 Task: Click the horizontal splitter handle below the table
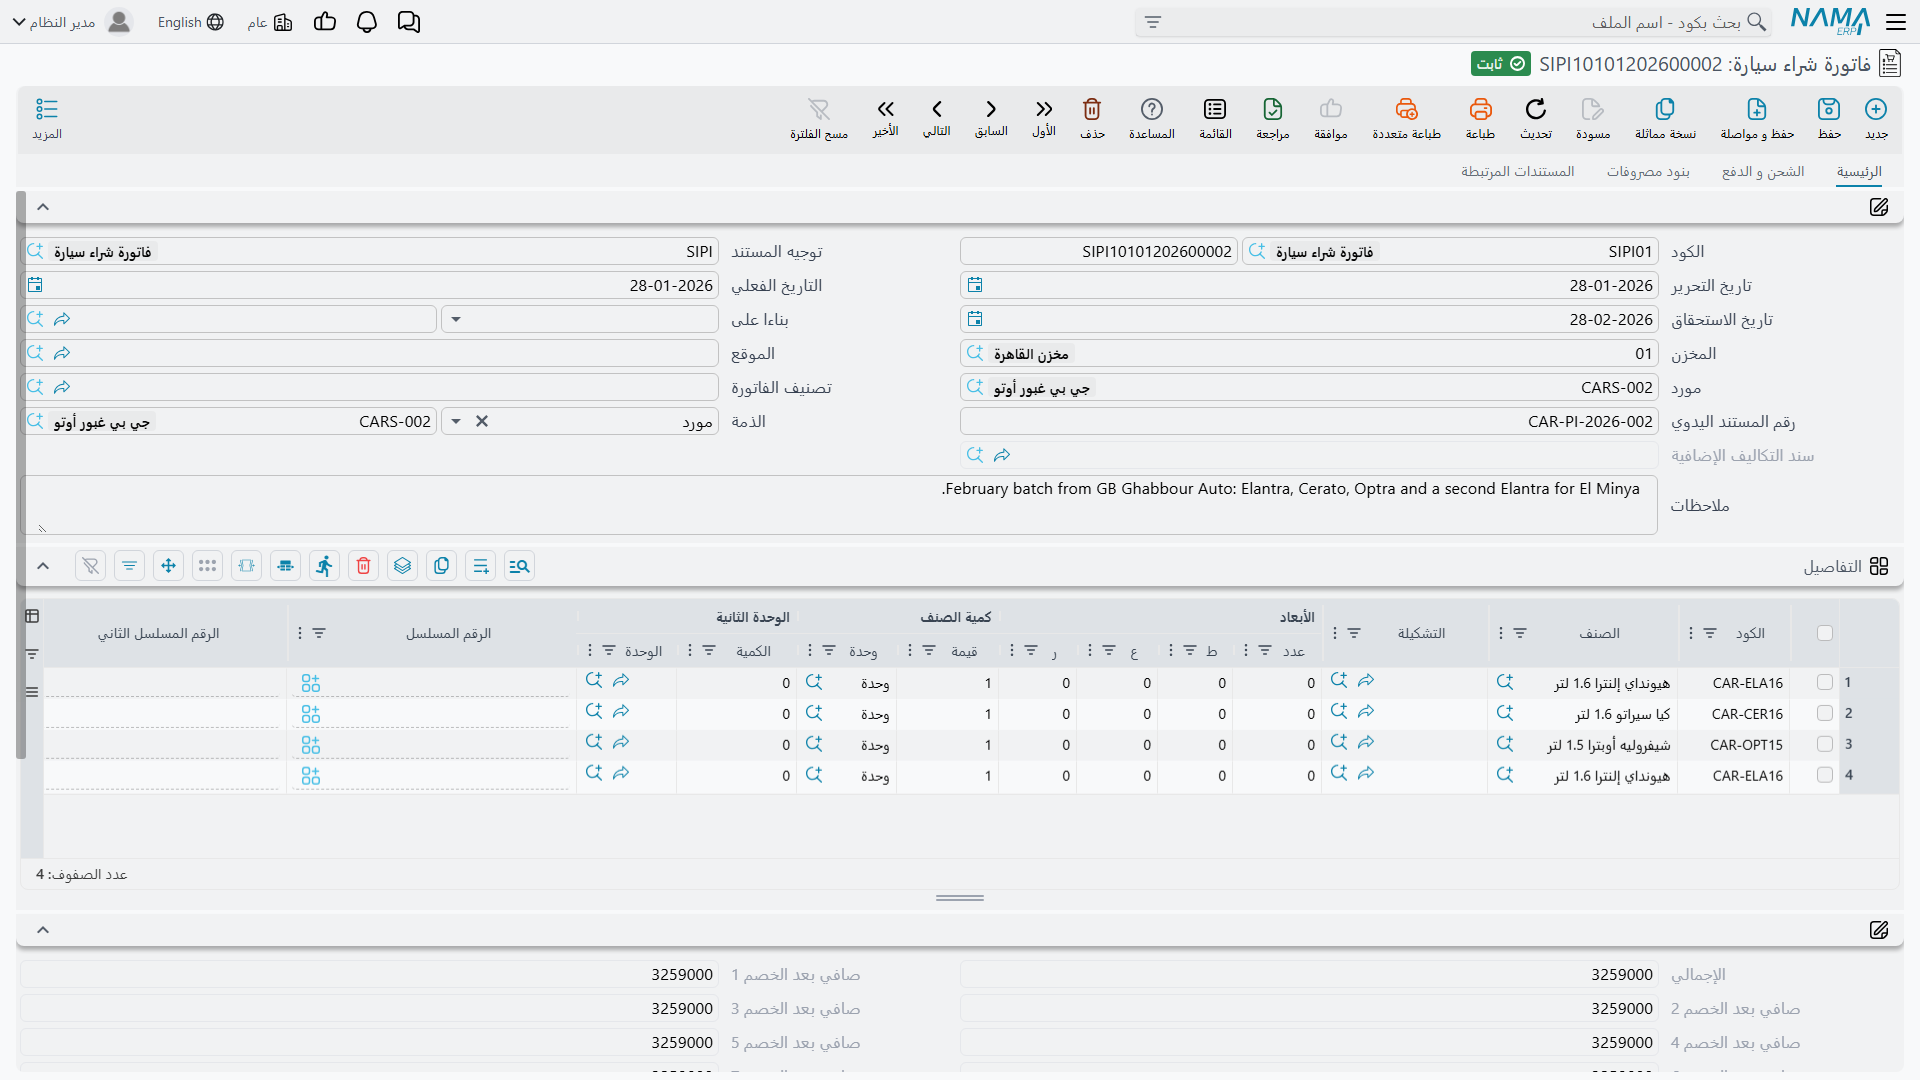(960, 898)
